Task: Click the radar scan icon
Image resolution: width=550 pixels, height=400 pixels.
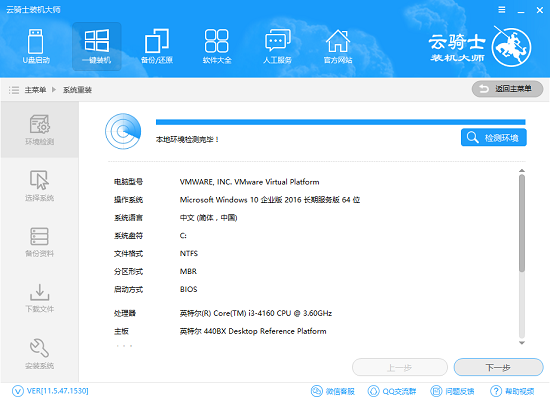Action: coord(123,131)
